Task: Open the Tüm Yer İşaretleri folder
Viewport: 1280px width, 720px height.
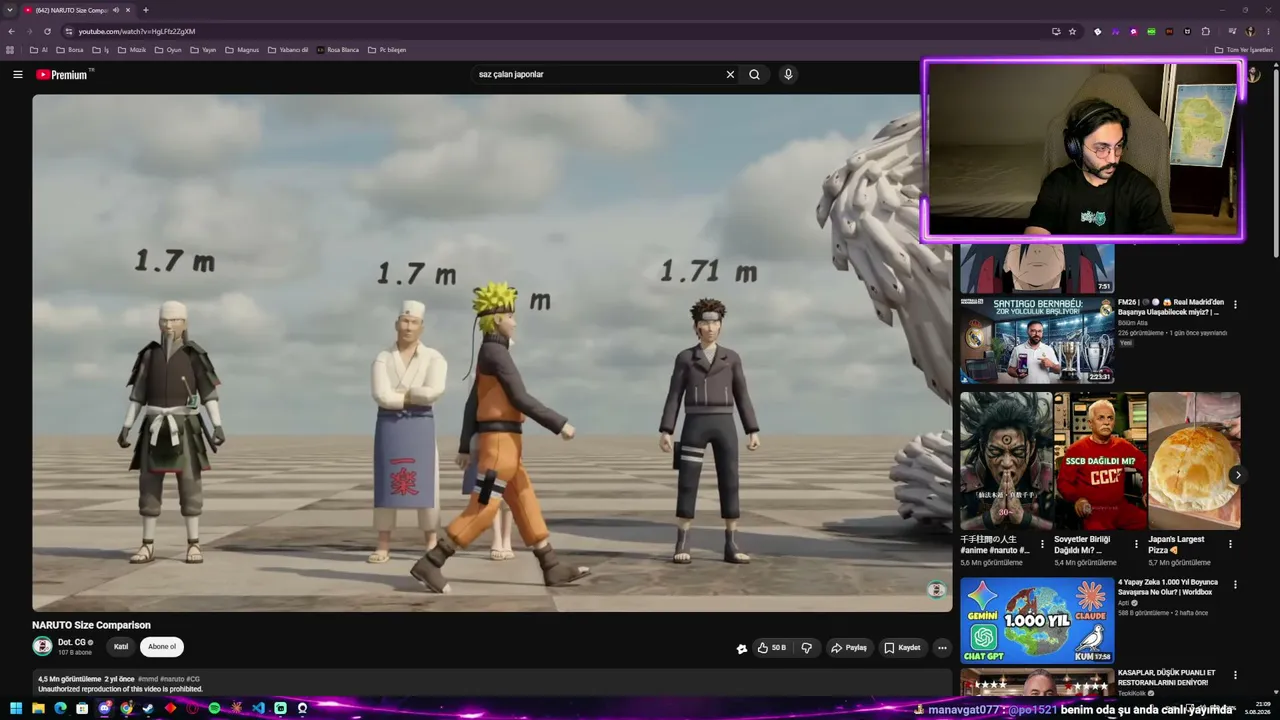Action: click(x=1244, y=50)
